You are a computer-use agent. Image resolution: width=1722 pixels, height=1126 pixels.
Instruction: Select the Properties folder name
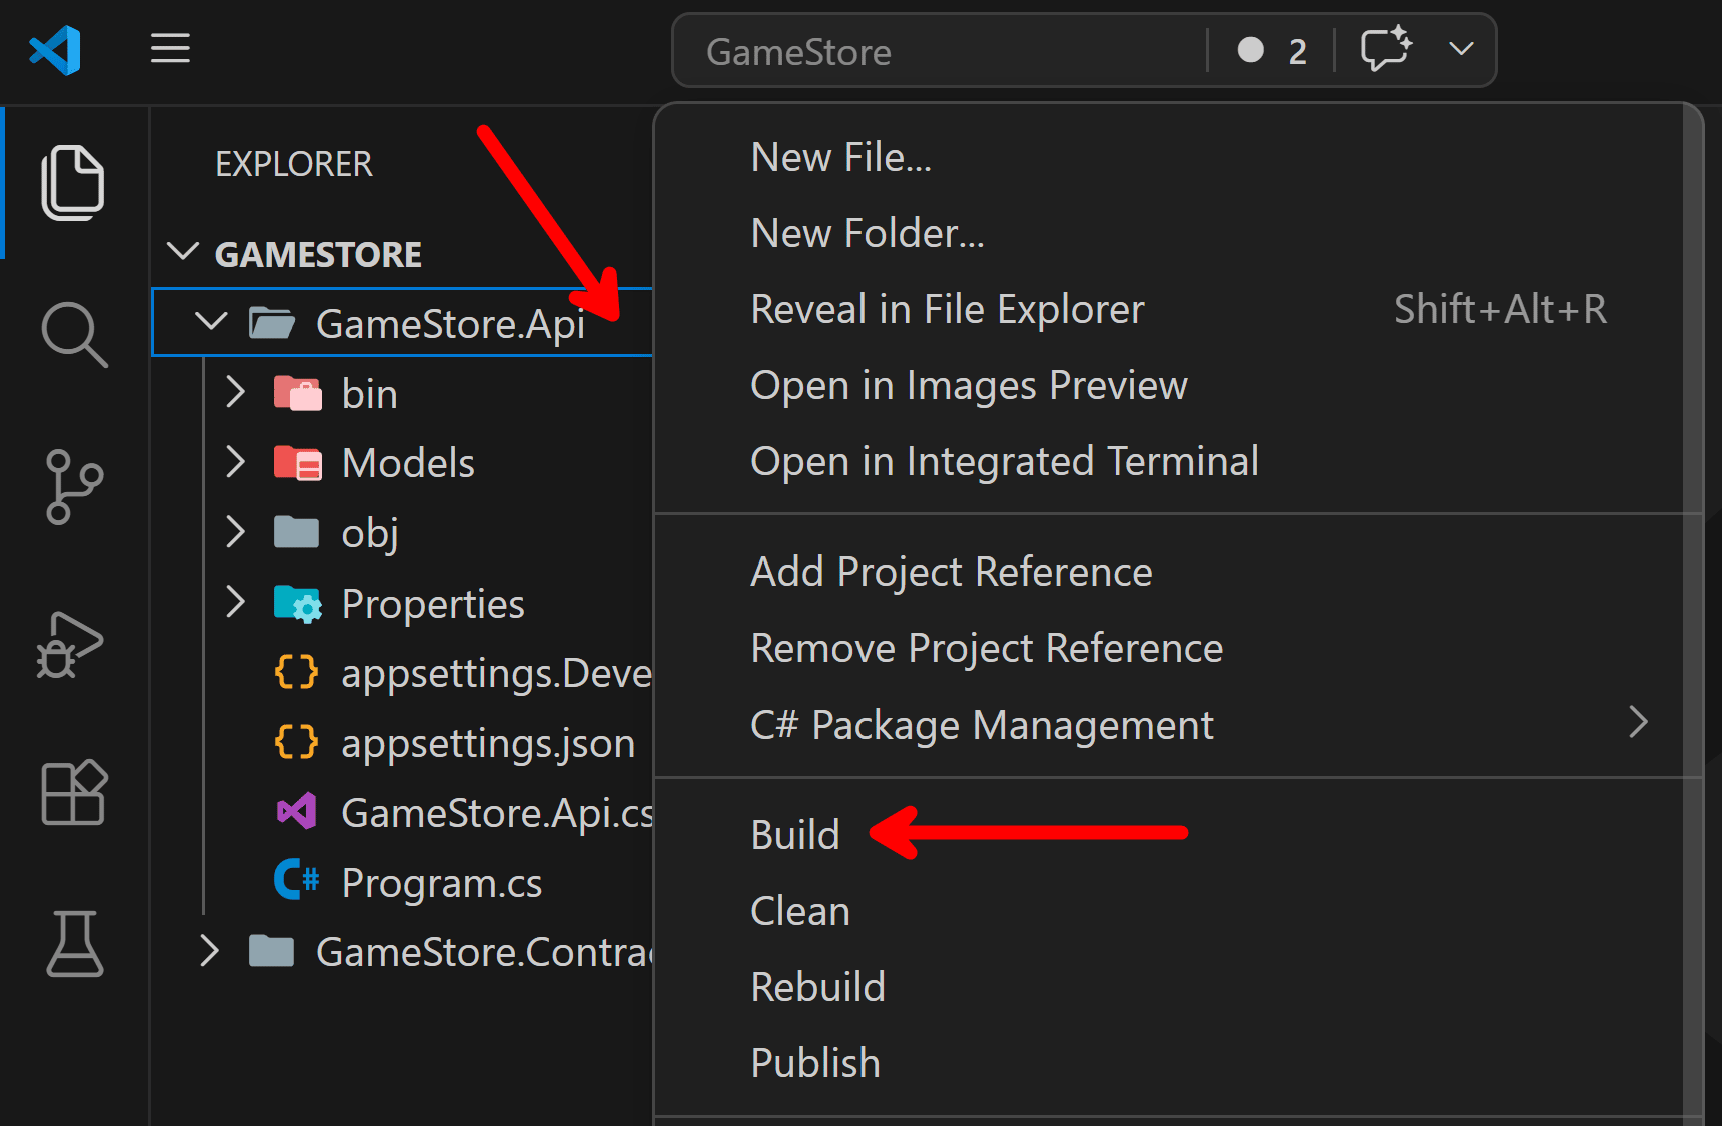[433, 604]
